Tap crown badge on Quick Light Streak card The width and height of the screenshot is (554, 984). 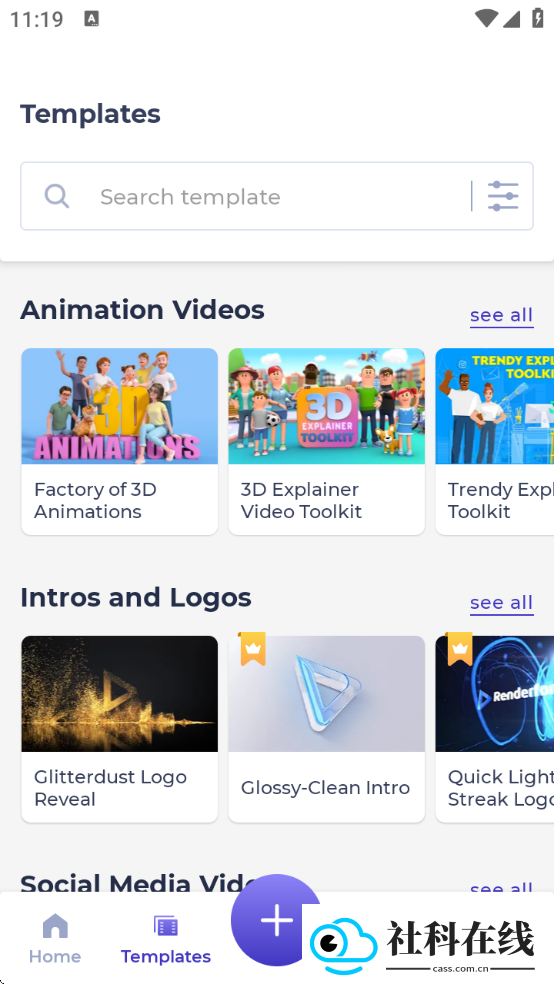coord(460,649)
